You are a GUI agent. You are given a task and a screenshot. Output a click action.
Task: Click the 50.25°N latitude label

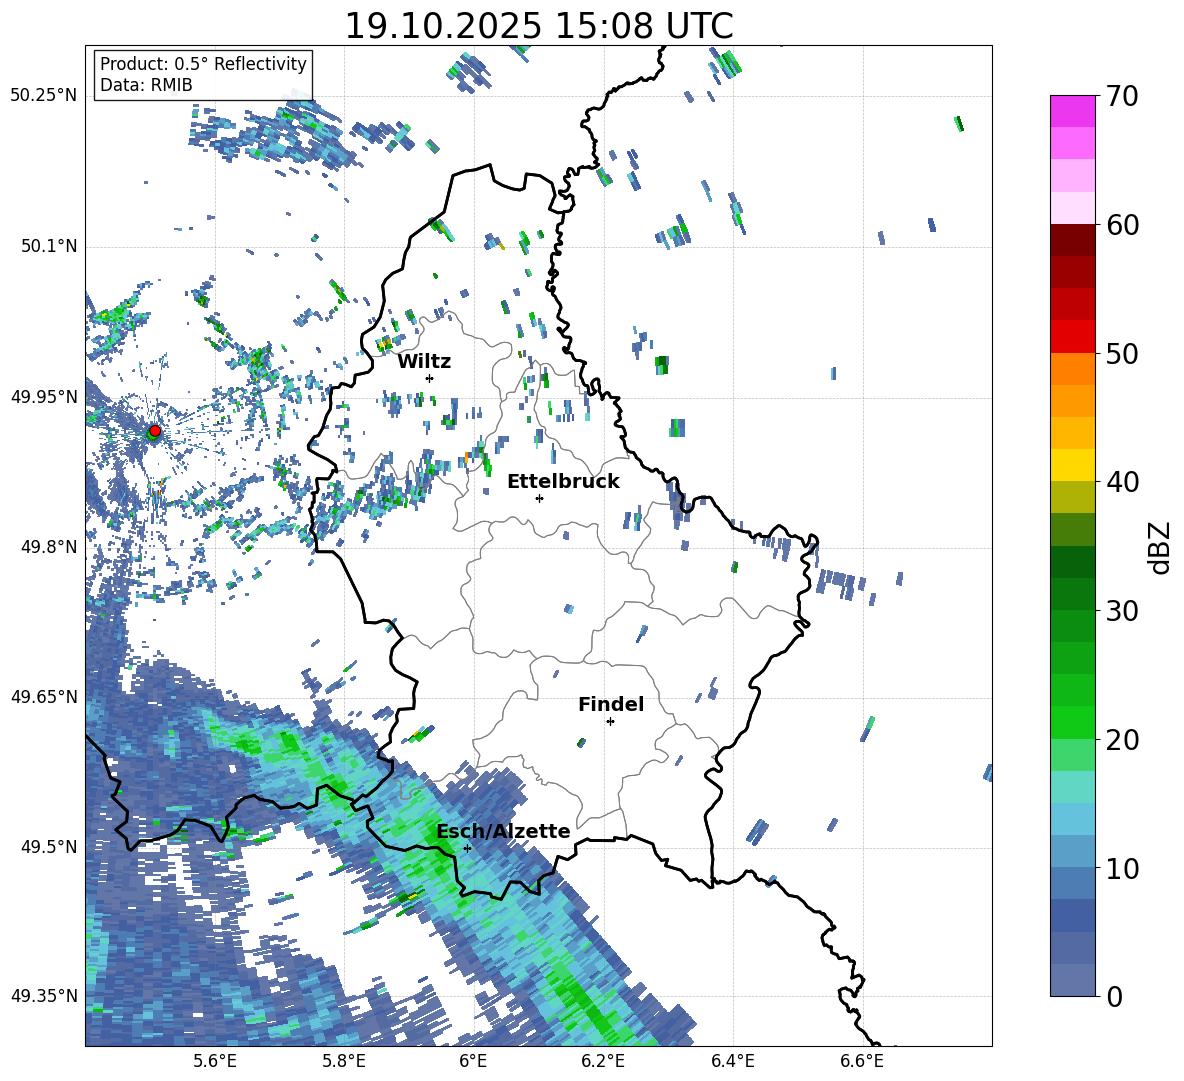click(x=44, y=96)
